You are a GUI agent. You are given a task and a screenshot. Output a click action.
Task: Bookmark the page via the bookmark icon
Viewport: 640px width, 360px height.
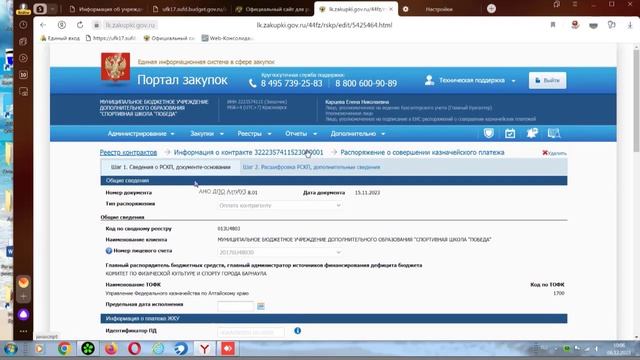tap(553, 25)
